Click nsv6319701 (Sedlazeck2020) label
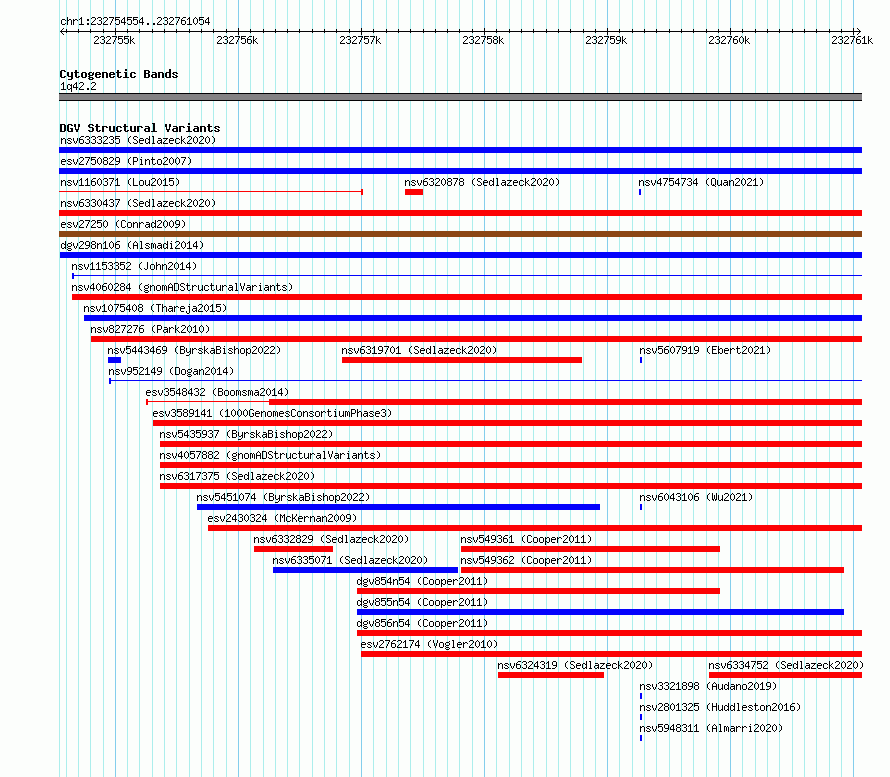This screenshot has width=890, height=777. pos(419,350)
